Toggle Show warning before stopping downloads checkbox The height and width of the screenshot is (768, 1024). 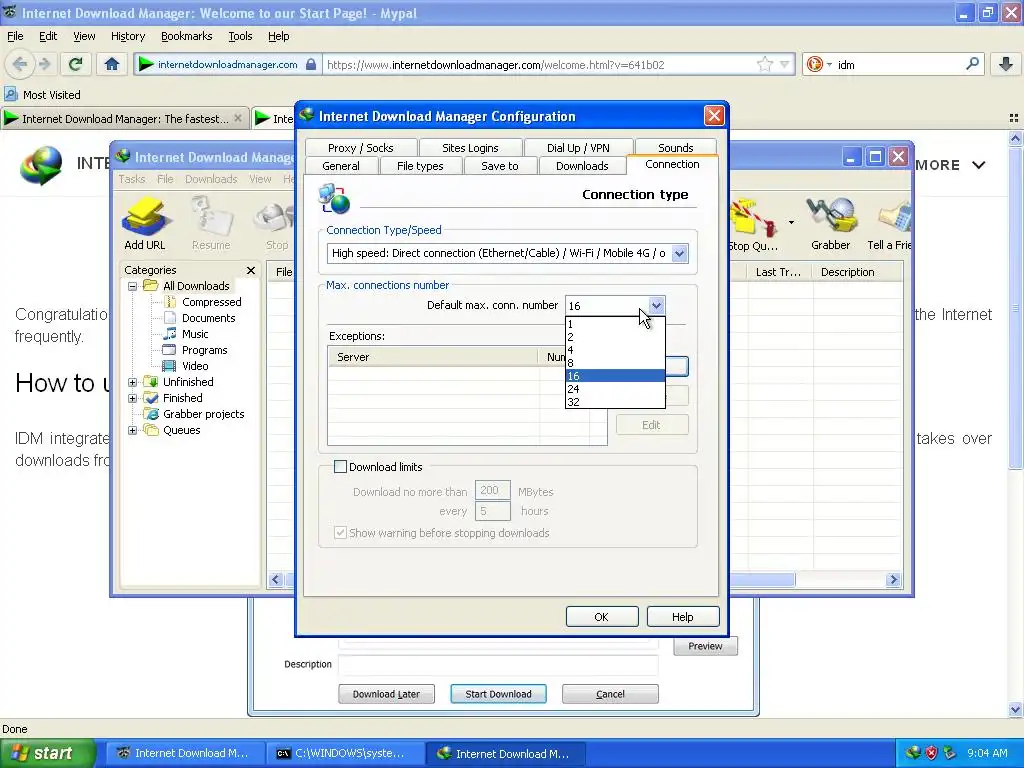pyautogui.click(x=340, y=532)
